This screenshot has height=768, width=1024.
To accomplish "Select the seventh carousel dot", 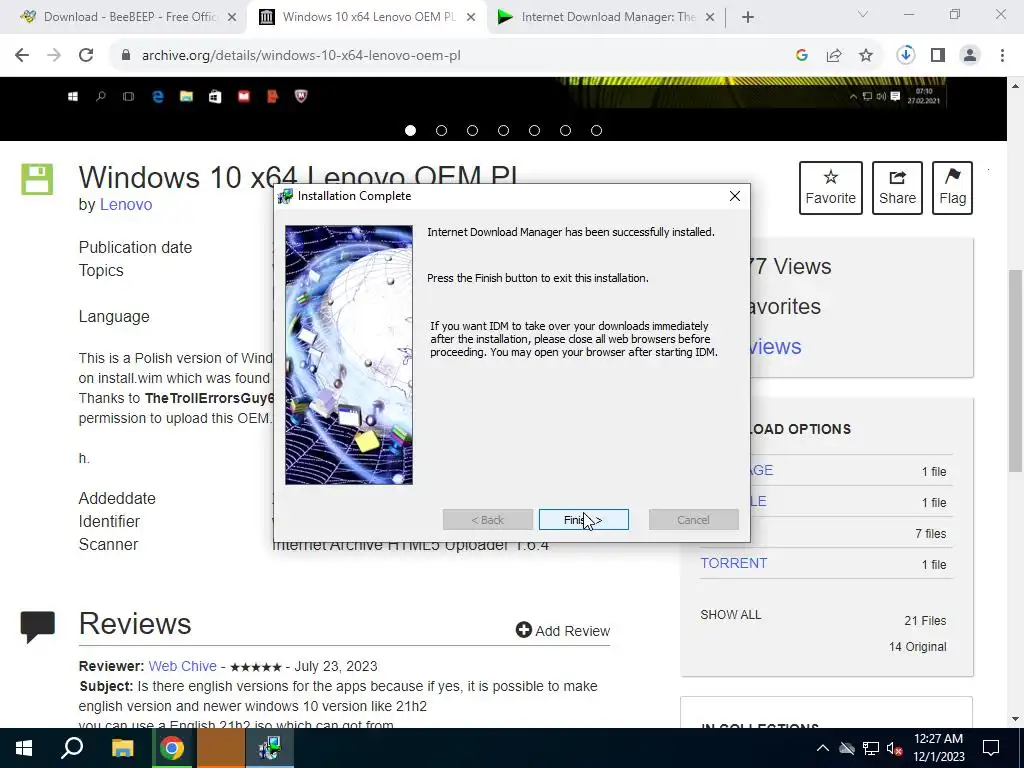I will click(596, 131).
